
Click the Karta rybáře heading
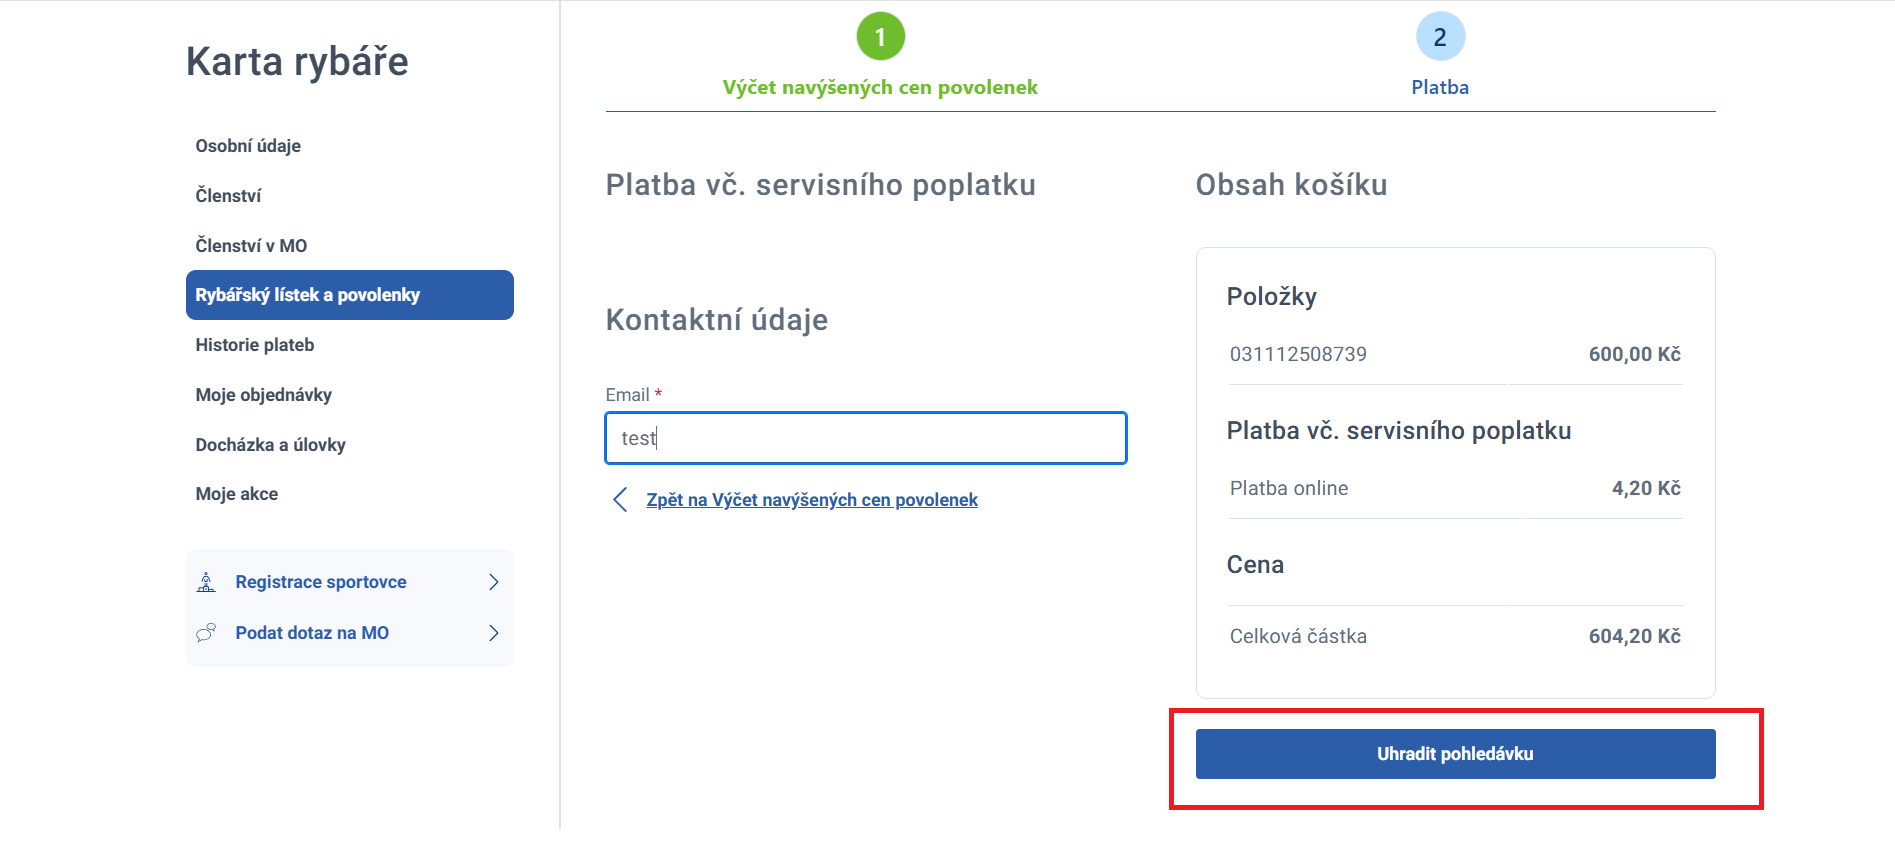[296, 61]
